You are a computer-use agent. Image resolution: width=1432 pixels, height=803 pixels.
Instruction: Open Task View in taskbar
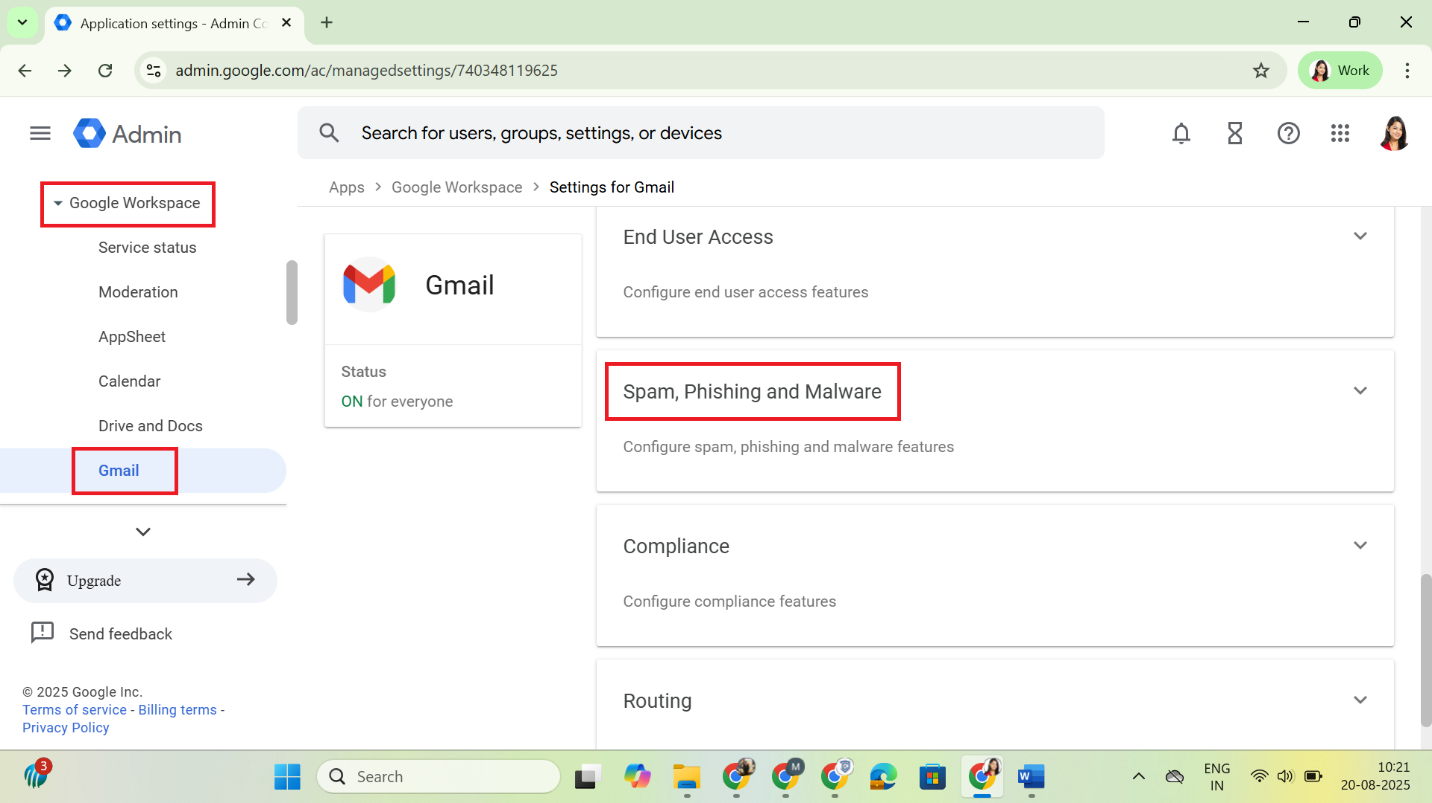(x=587, y=776)
